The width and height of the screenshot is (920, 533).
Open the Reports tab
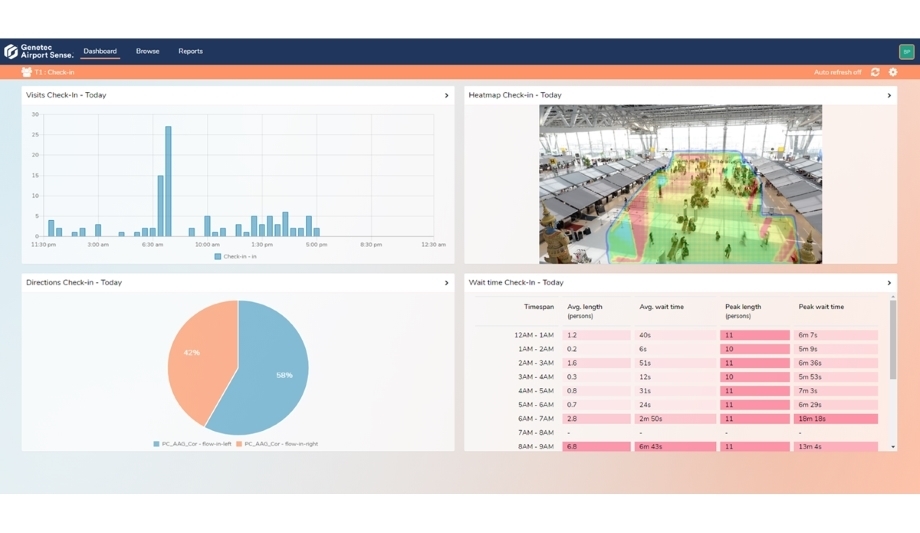[190, 51]
